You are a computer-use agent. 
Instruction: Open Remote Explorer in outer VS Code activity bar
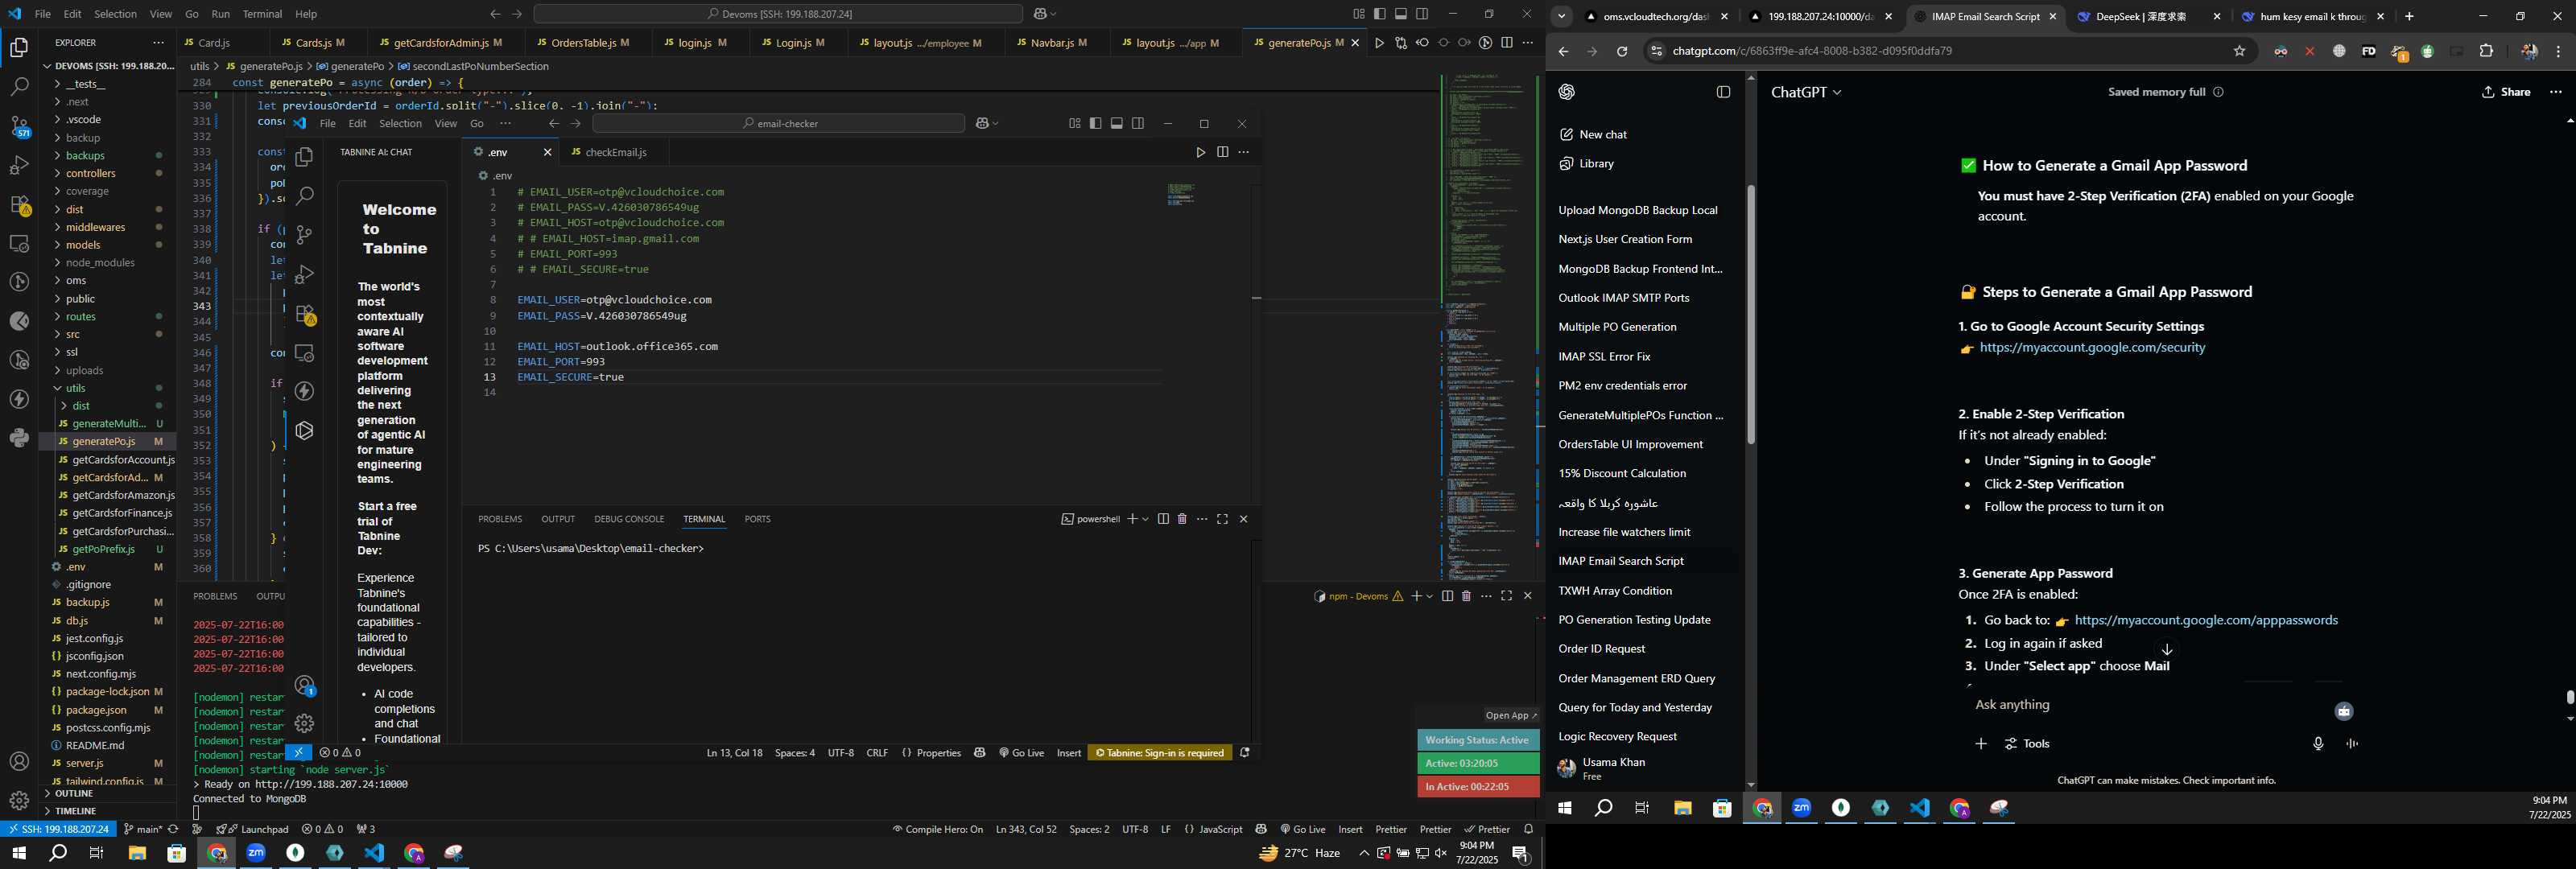tap(19, 243)
